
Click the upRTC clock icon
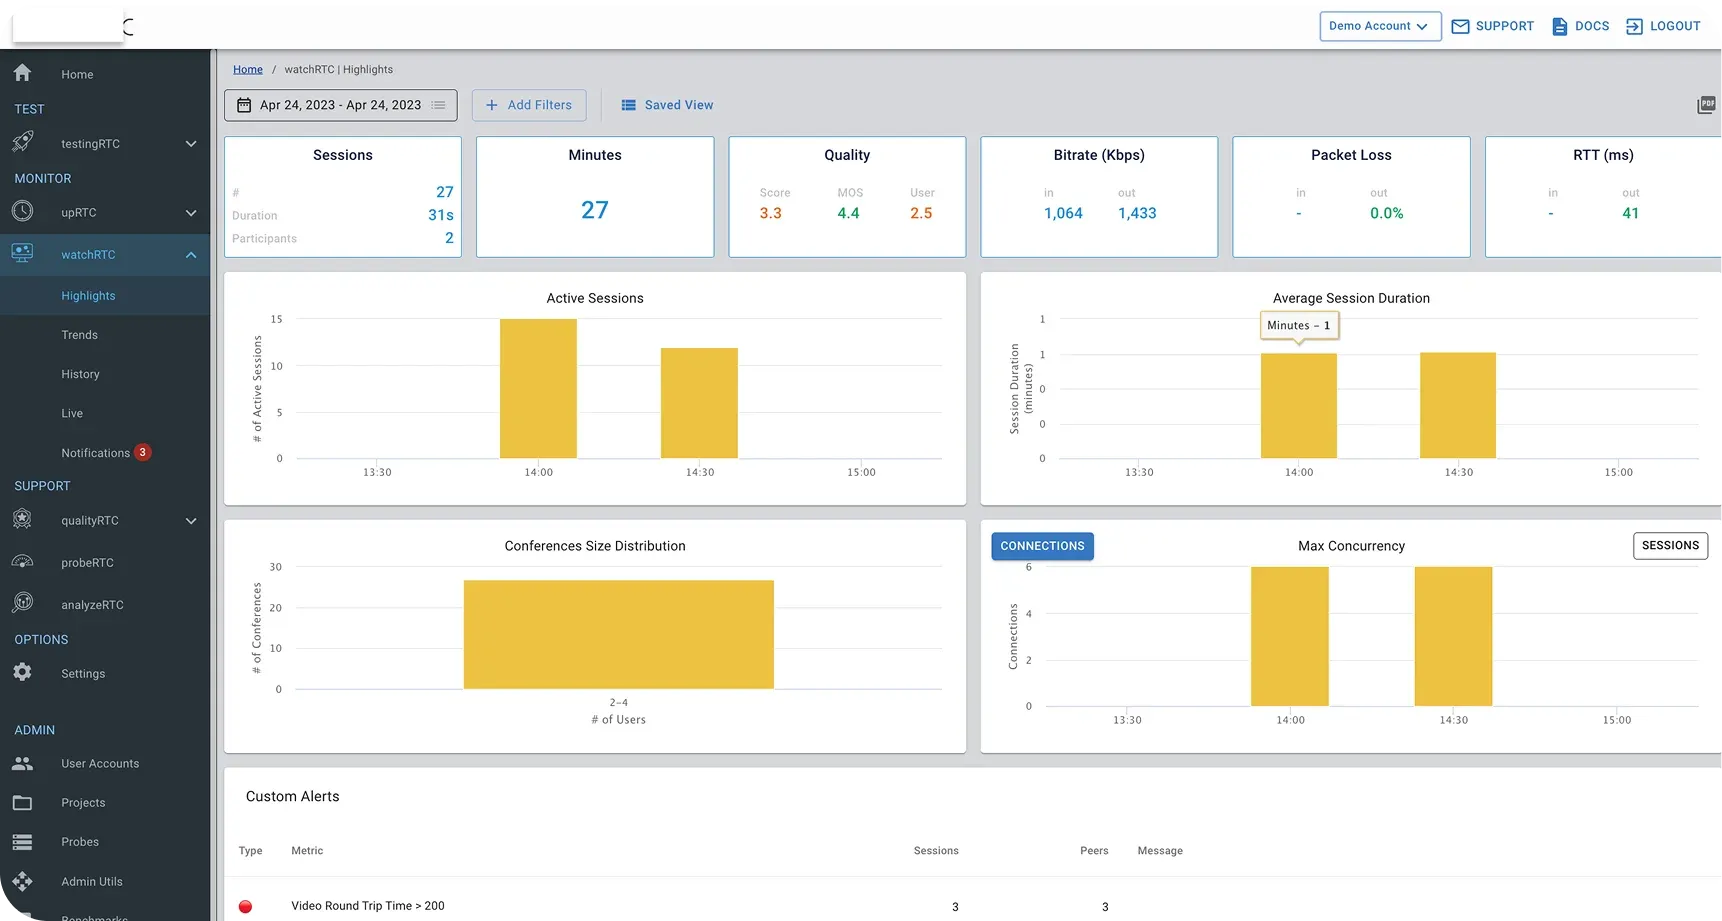tap(22, 211)
